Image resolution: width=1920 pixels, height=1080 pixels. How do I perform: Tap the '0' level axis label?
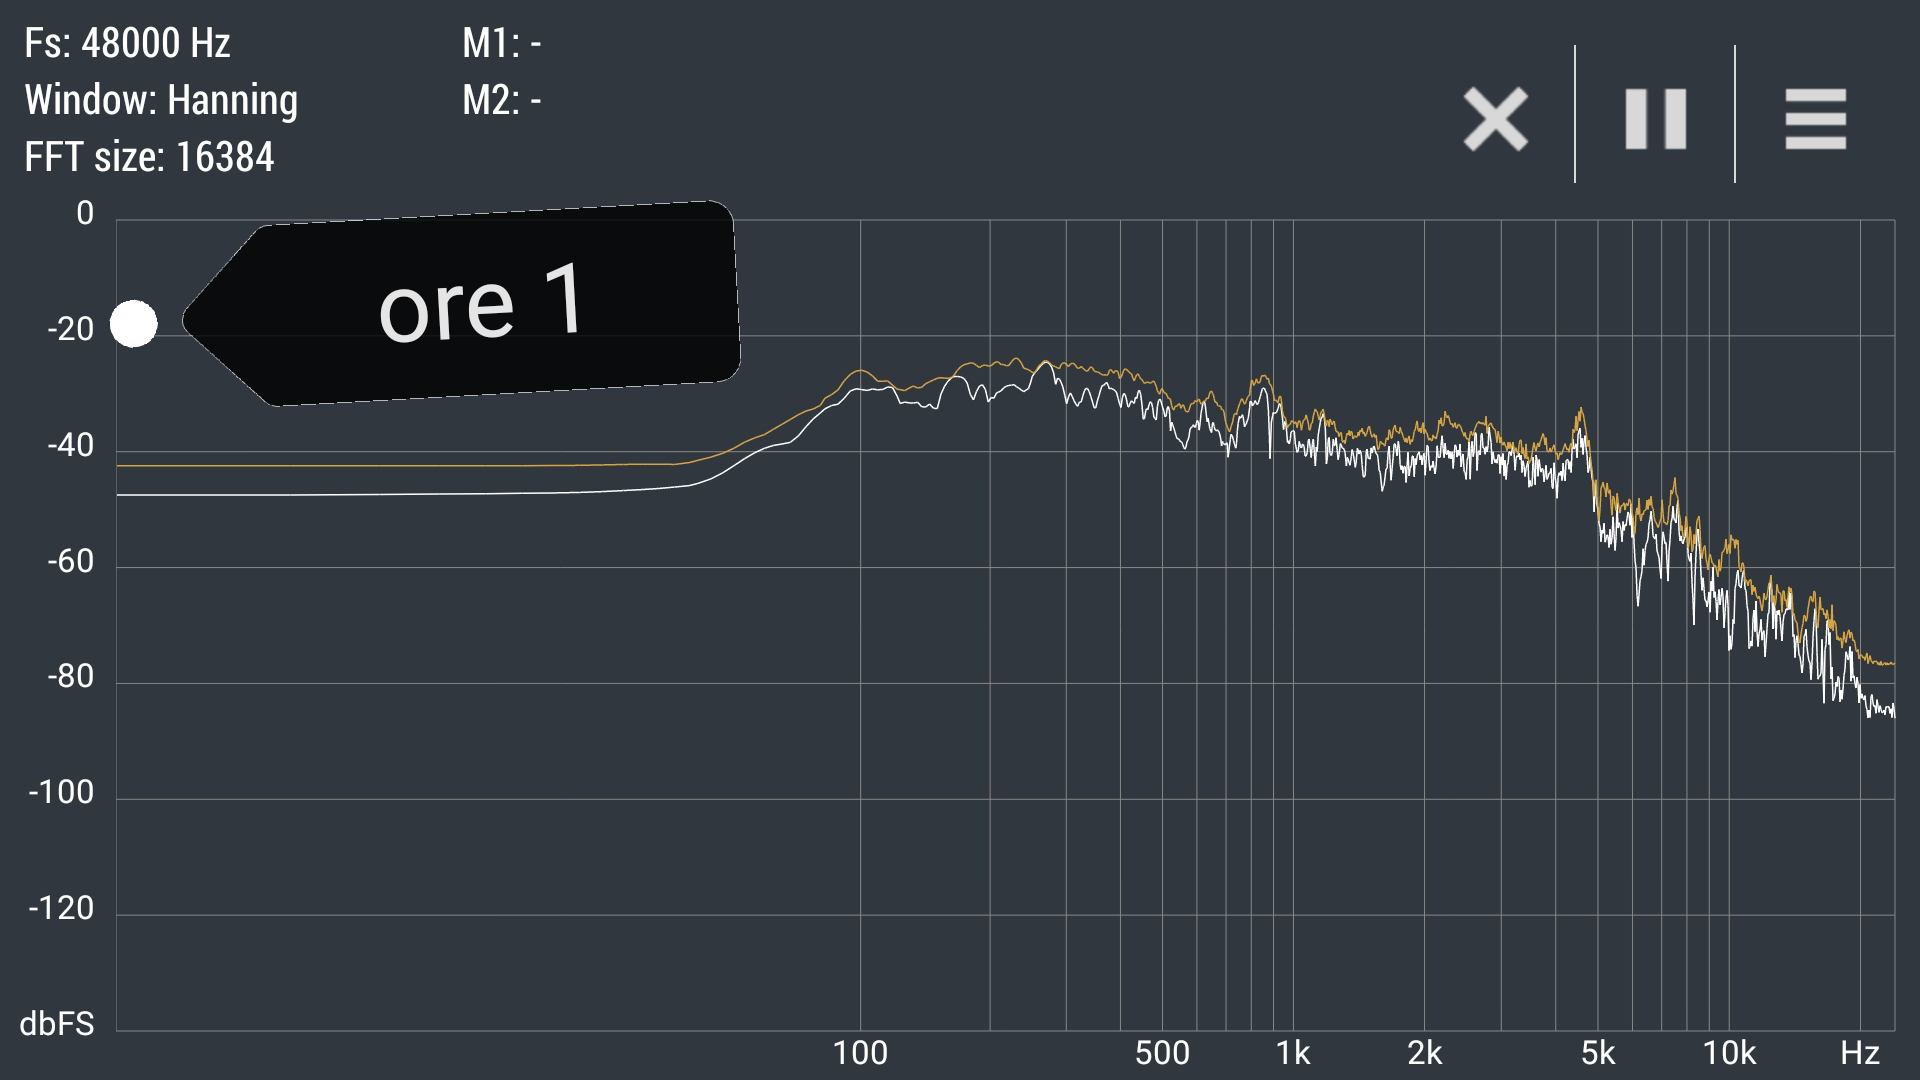tap(85, 213)
